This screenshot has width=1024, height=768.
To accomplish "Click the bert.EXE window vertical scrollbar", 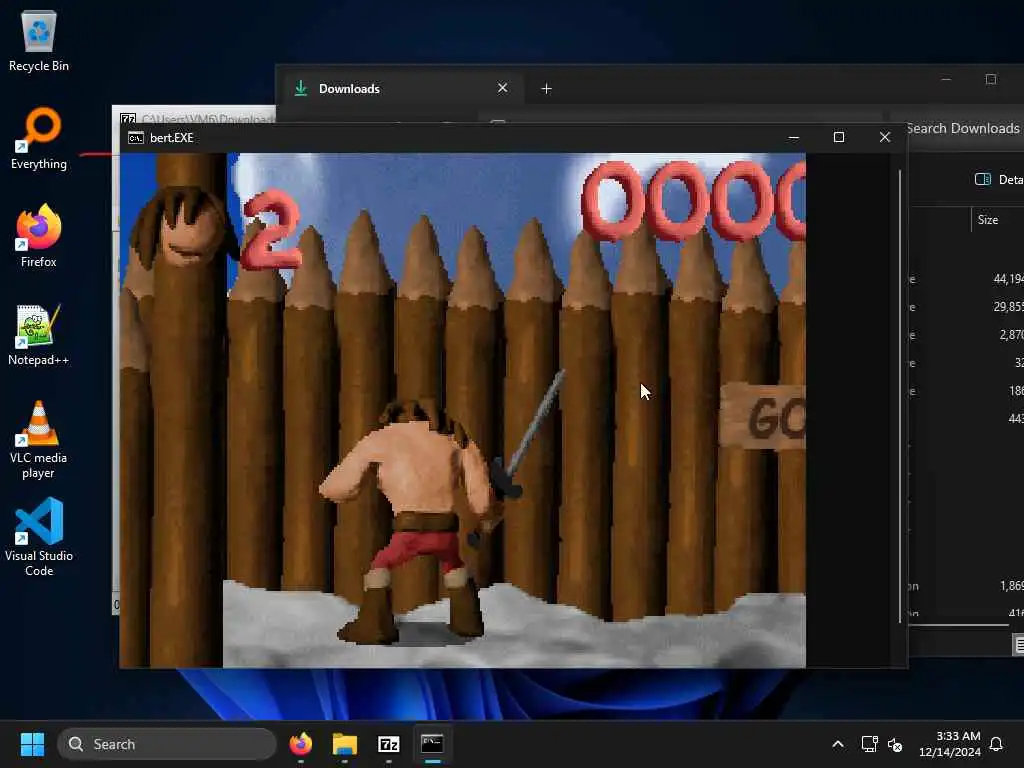I will [x=900, y=396].
